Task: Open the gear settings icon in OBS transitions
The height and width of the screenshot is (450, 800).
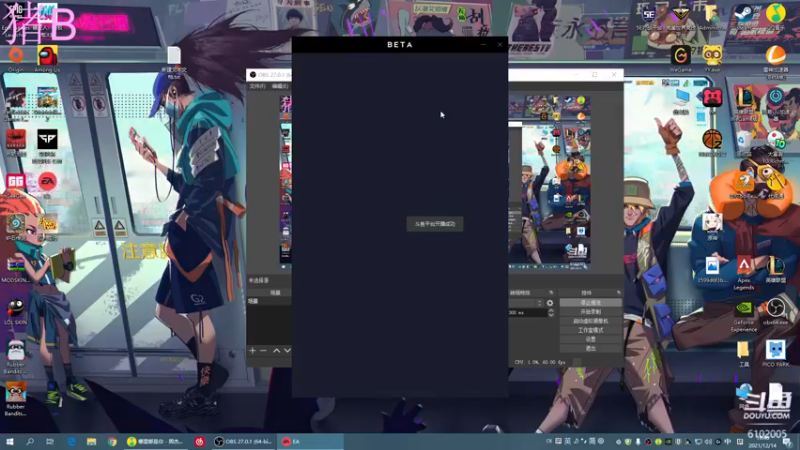Action: click(x=549, y=303)
